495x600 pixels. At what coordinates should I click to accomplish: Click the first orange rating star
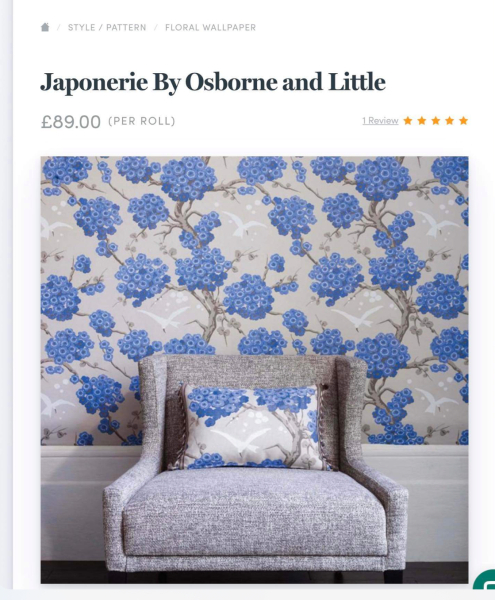tap(408, 121)
